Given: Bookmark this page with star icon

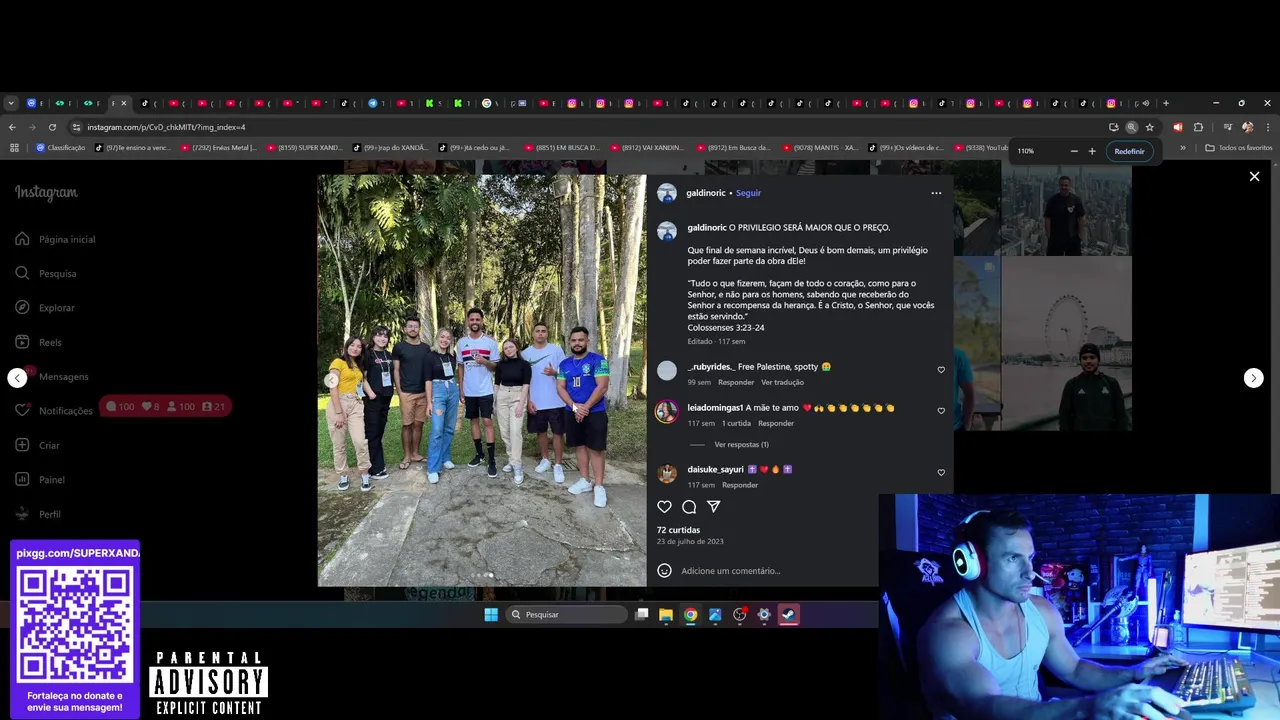Looking at the screenshot, I should [1150, 127].
